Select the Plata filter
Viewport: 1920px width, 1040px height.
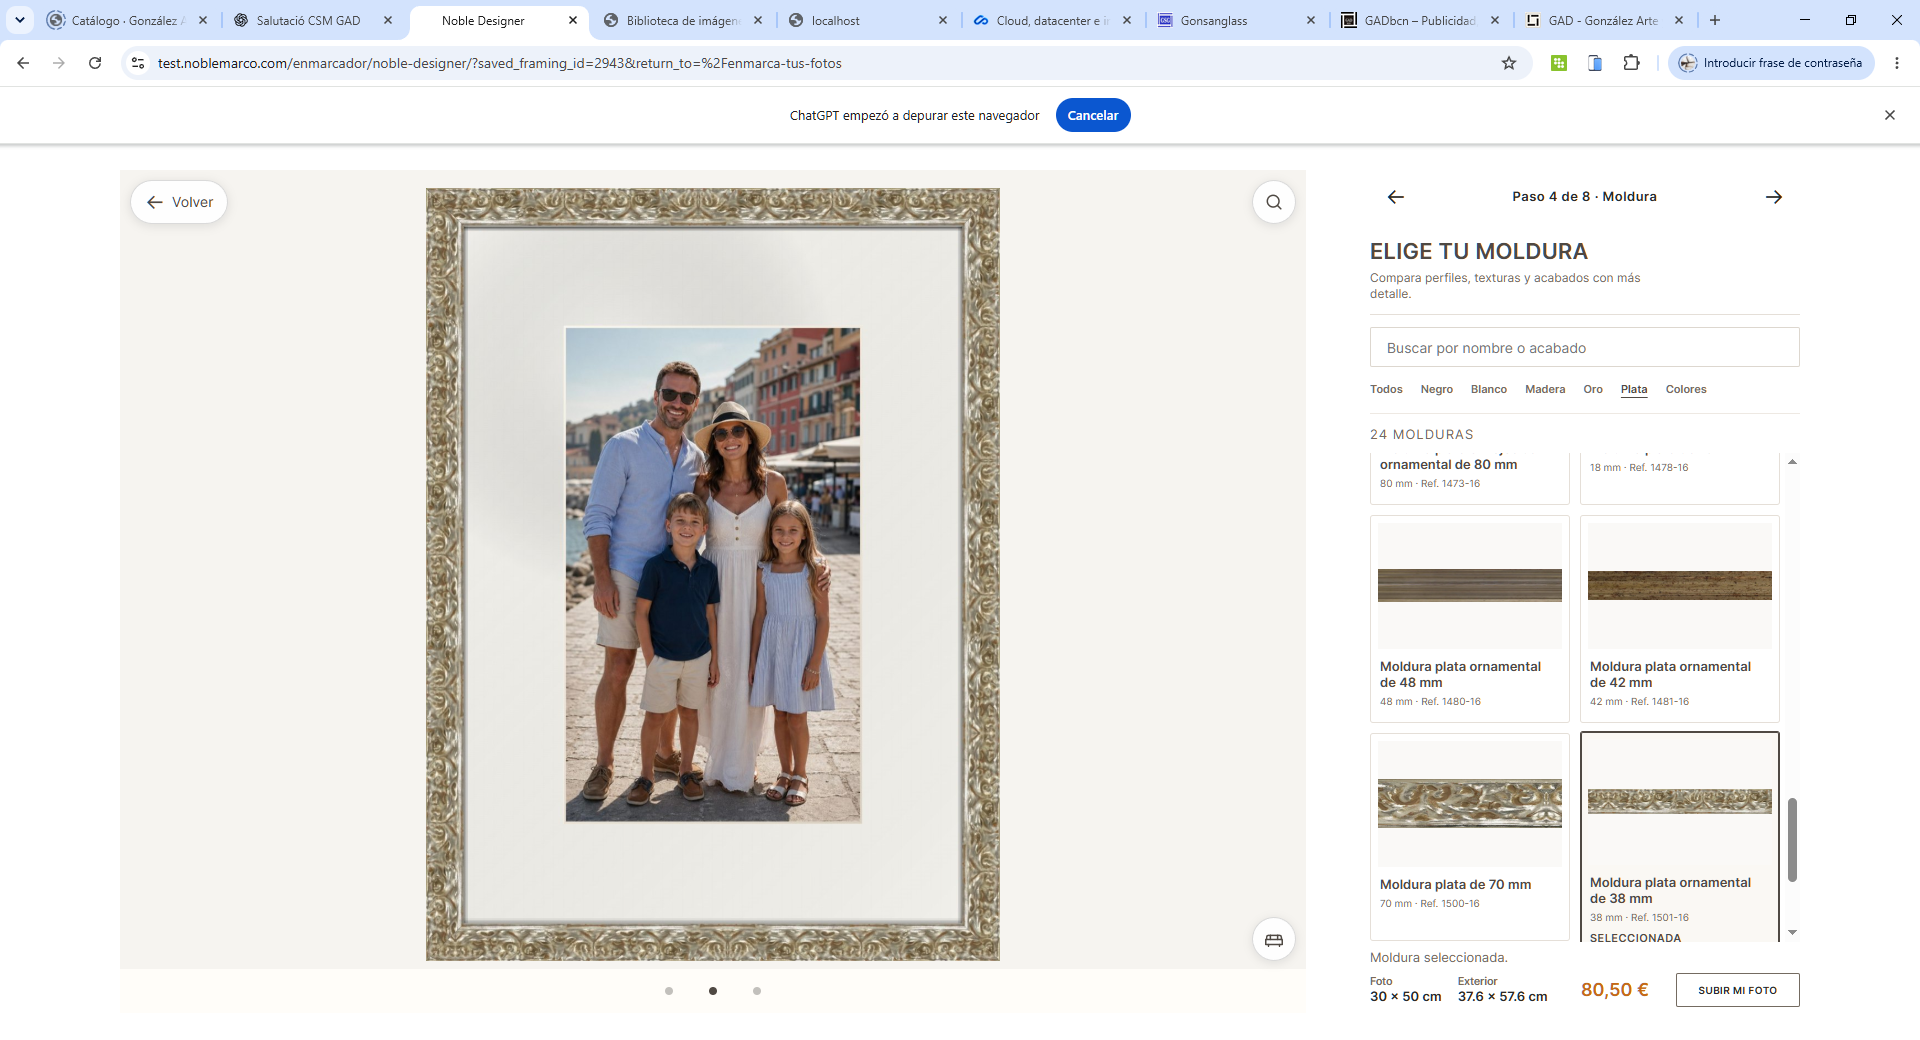click(1634, 389)
